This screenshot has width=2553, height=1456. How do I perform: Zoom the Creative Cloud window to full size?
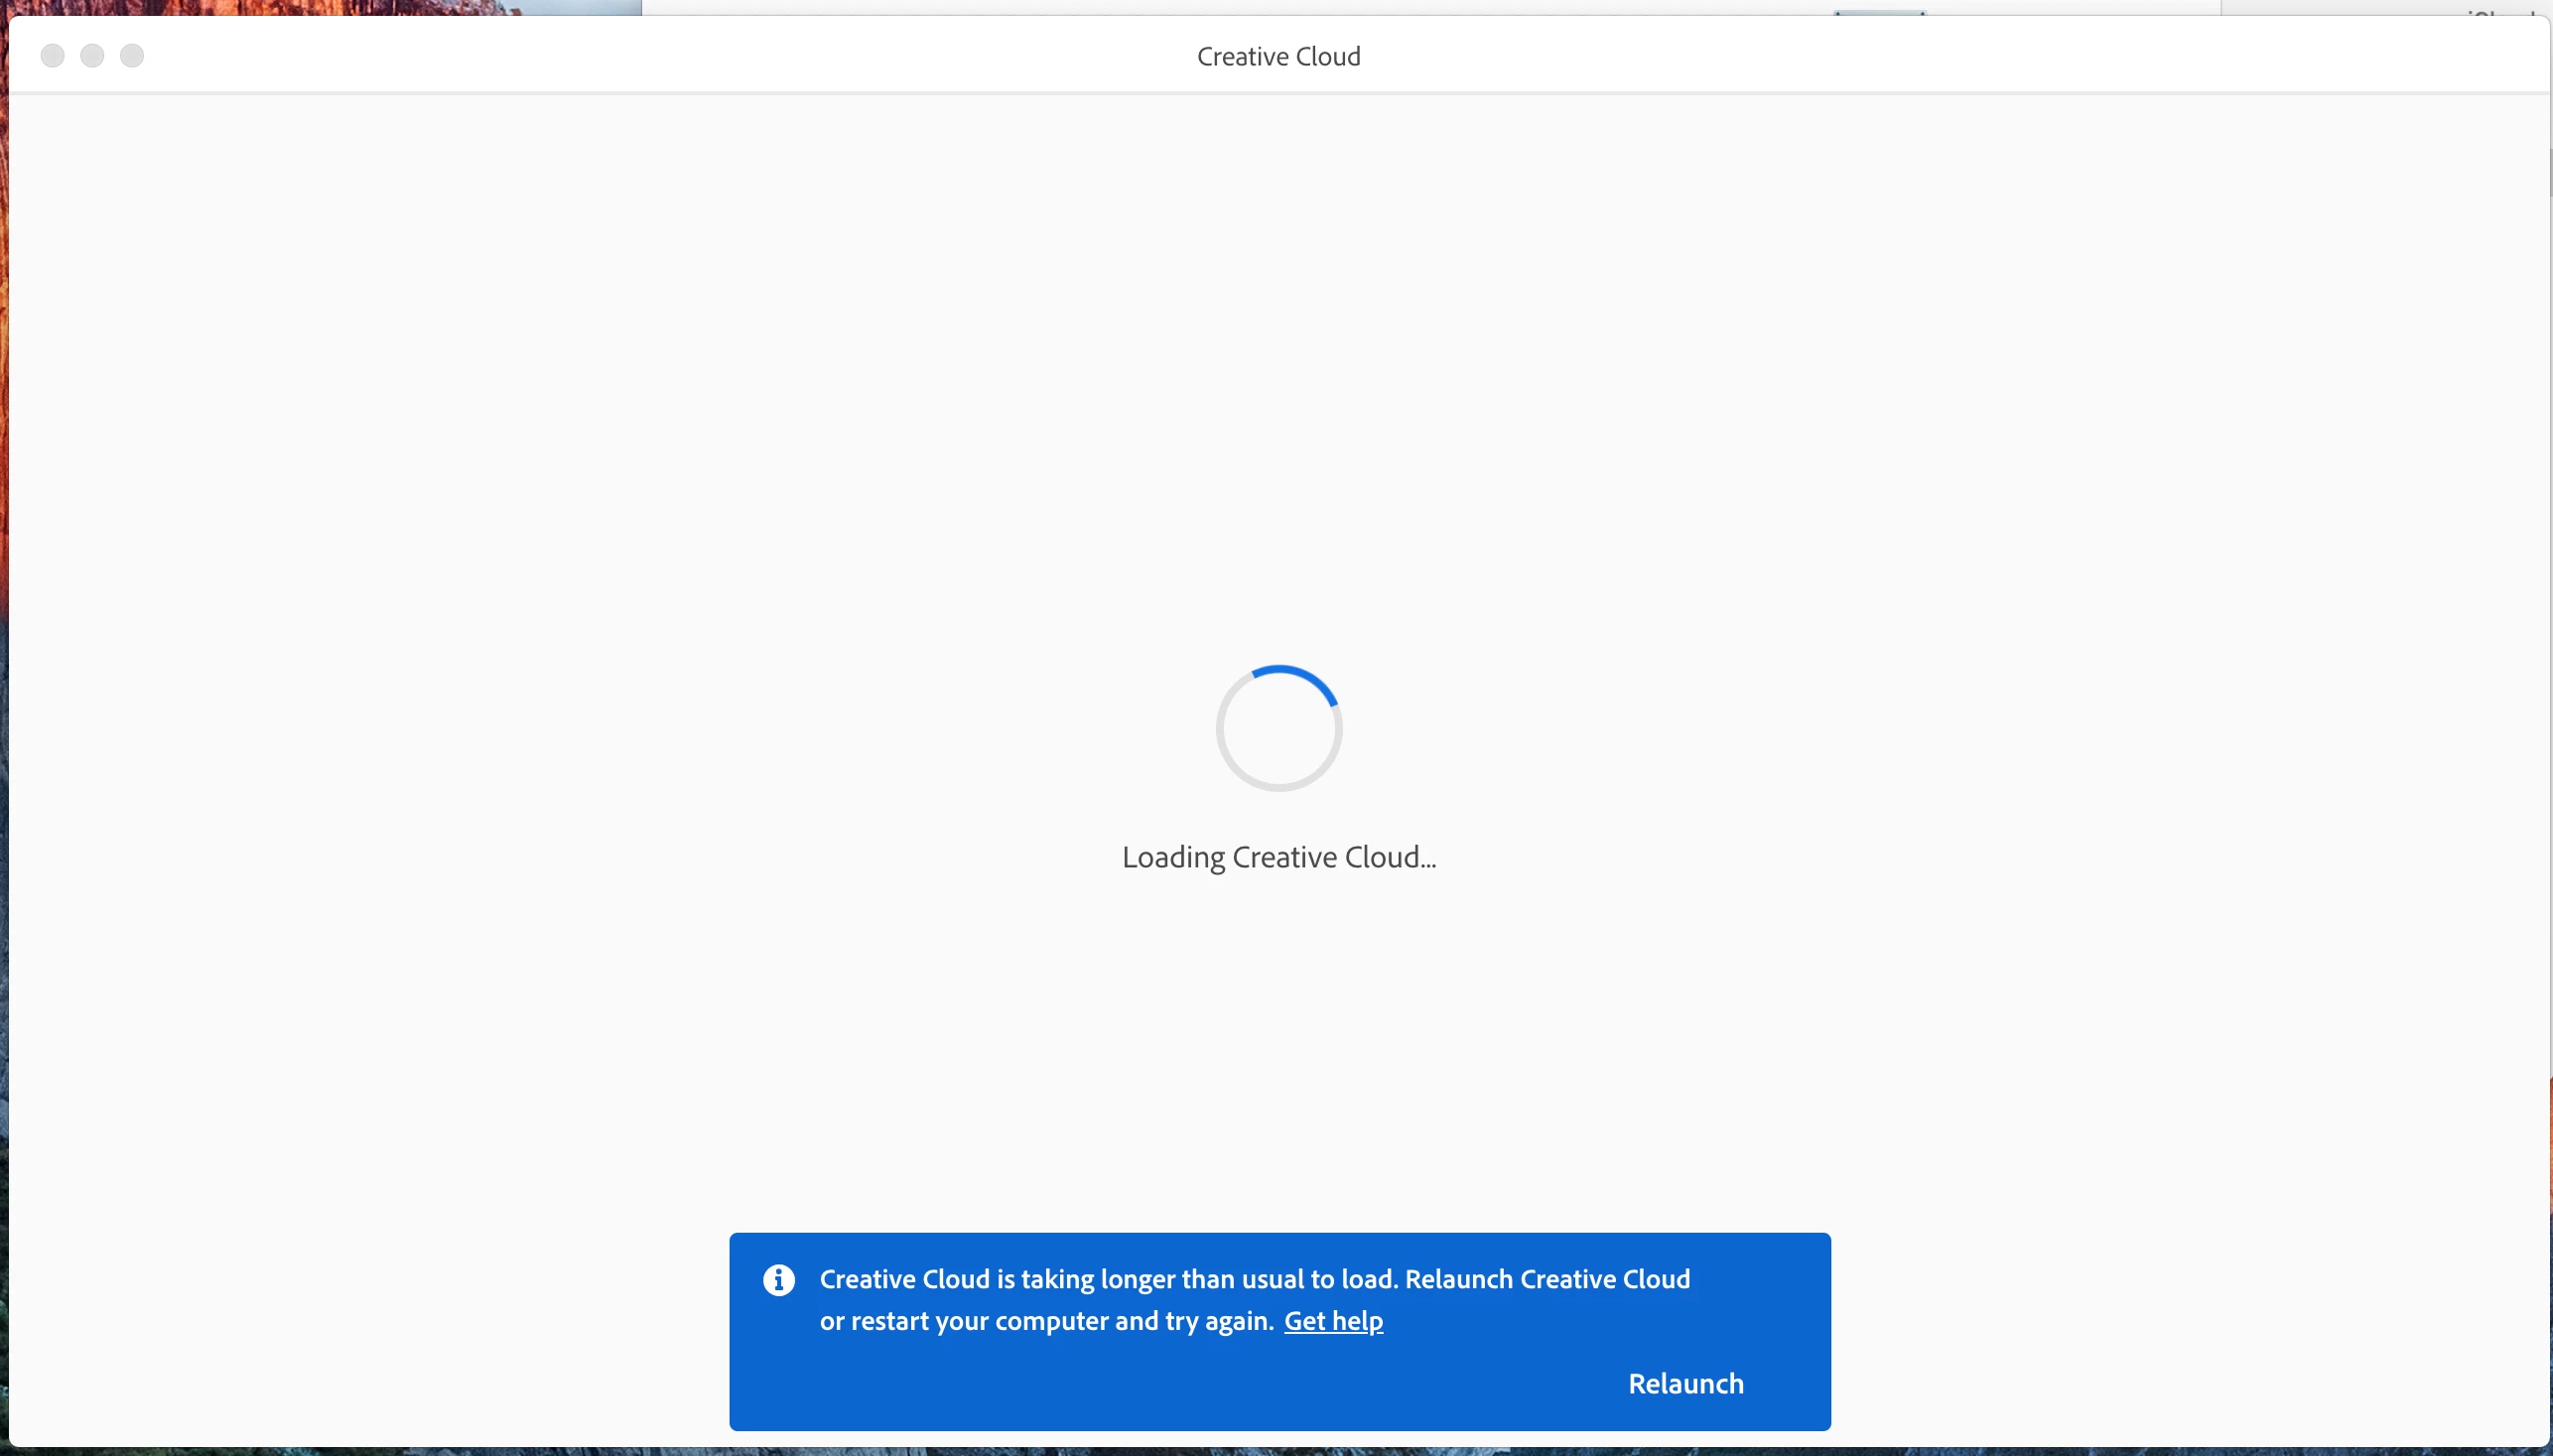tap(132, 56)
